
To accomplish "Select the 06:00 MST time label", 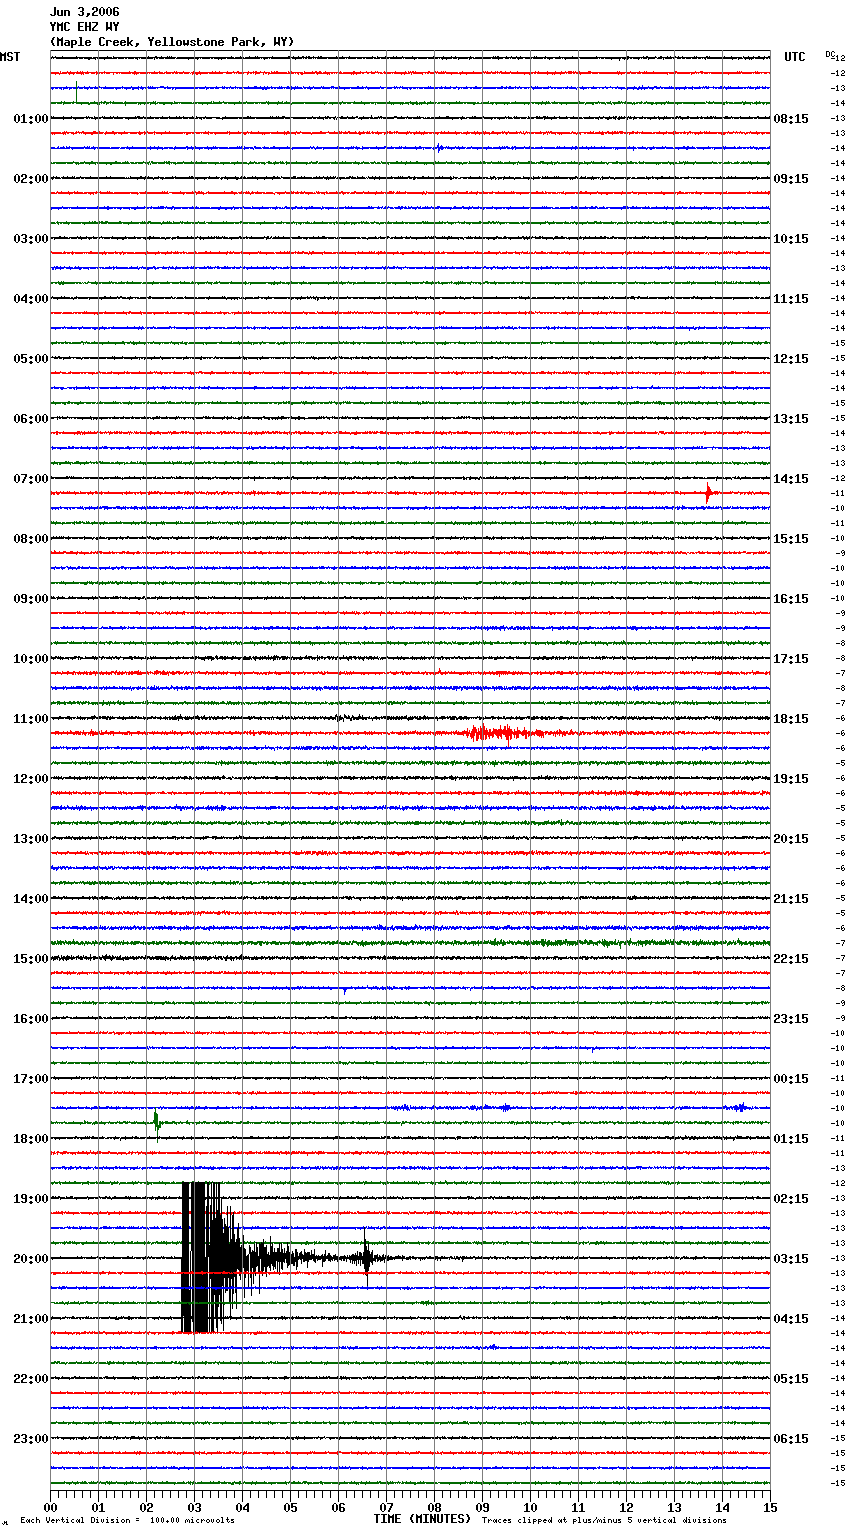I will point(31,419).
